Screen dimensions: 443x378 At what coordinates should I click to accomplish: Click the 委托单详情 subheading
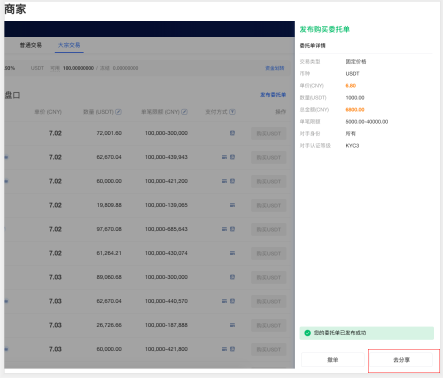tap(312, 46)
